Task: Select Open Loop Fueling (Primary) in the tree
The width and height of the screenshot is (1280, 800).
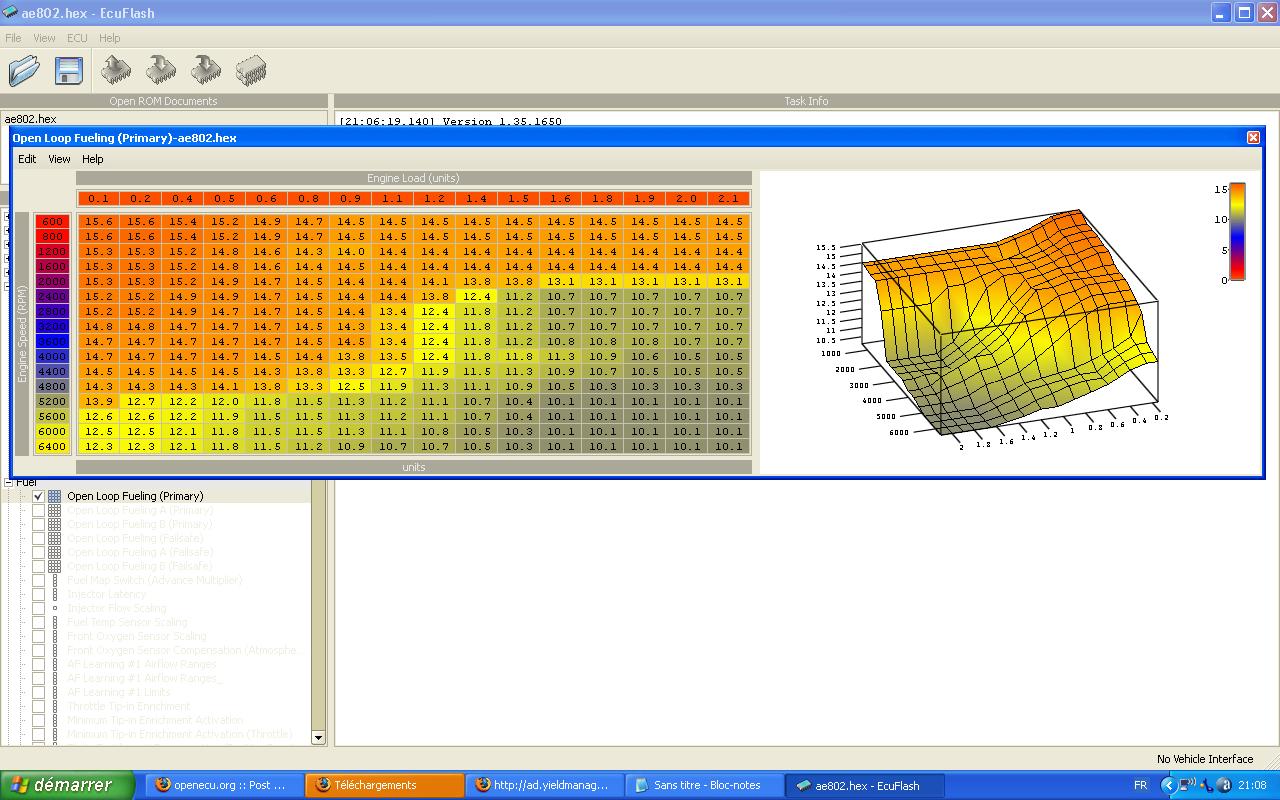Action: pos(135,496)
